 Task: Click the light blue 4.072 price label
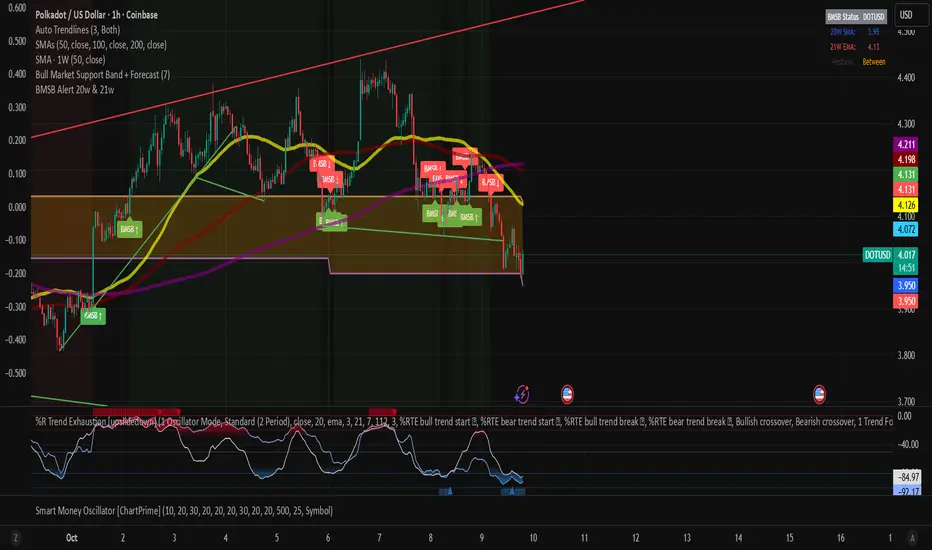(906, 229)
